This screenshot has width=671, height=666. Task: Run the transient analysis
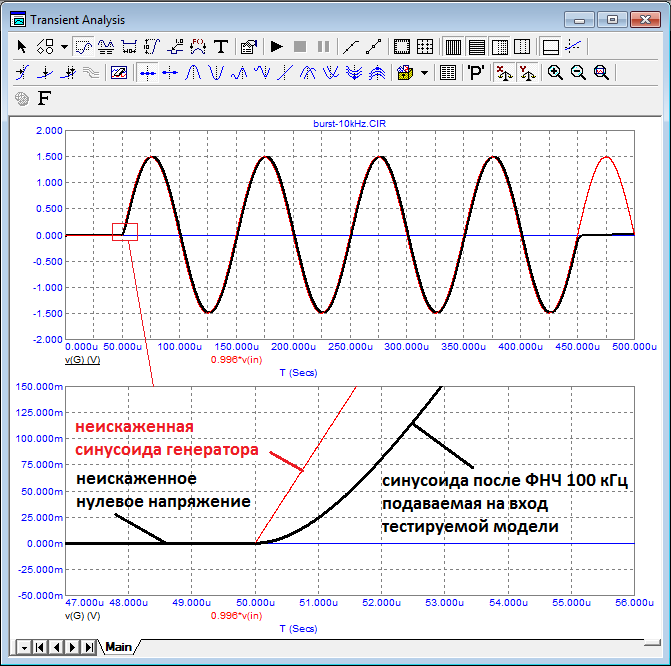277,46
